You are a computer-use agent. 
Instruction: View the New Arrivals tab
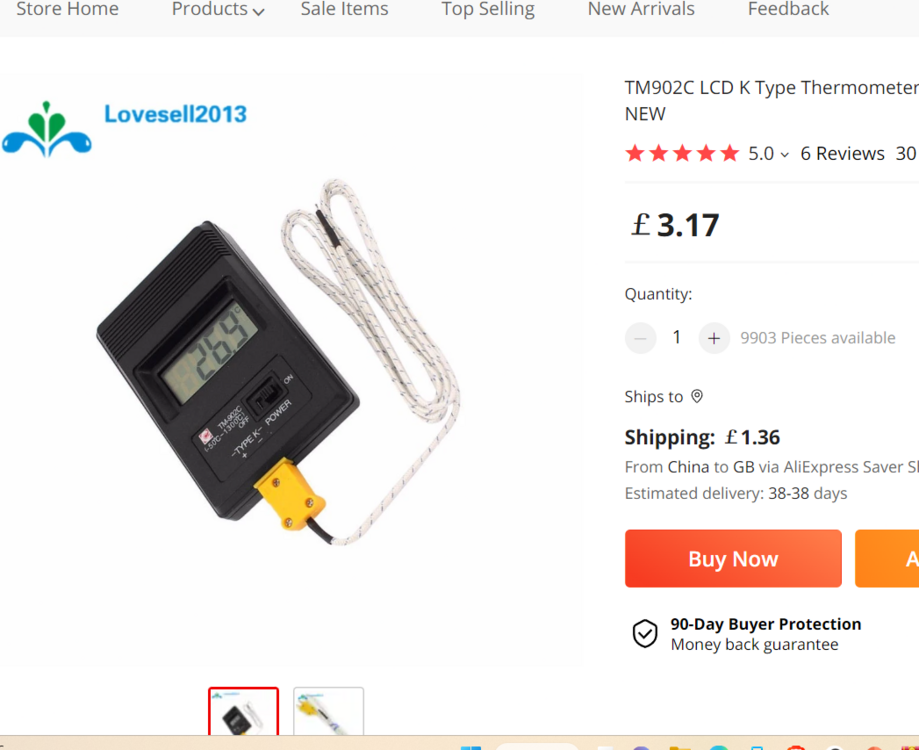641,9
